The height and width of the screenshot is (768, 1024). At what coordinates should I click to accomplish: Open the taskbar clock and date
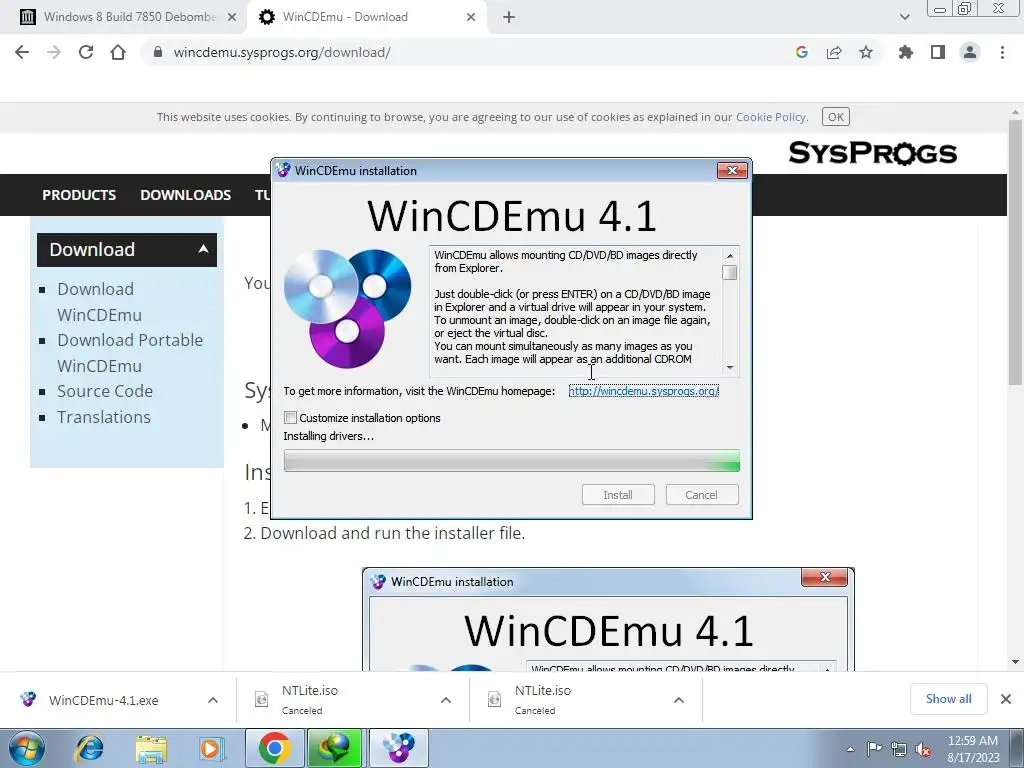973,749
